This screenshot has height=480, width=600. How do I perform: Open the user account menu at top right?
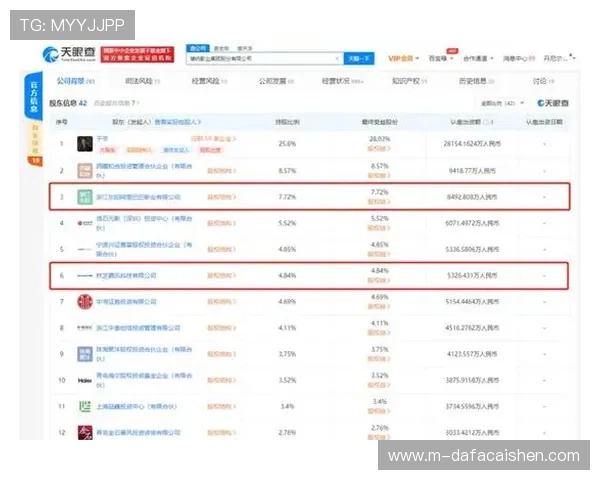[x=559, y=58]
